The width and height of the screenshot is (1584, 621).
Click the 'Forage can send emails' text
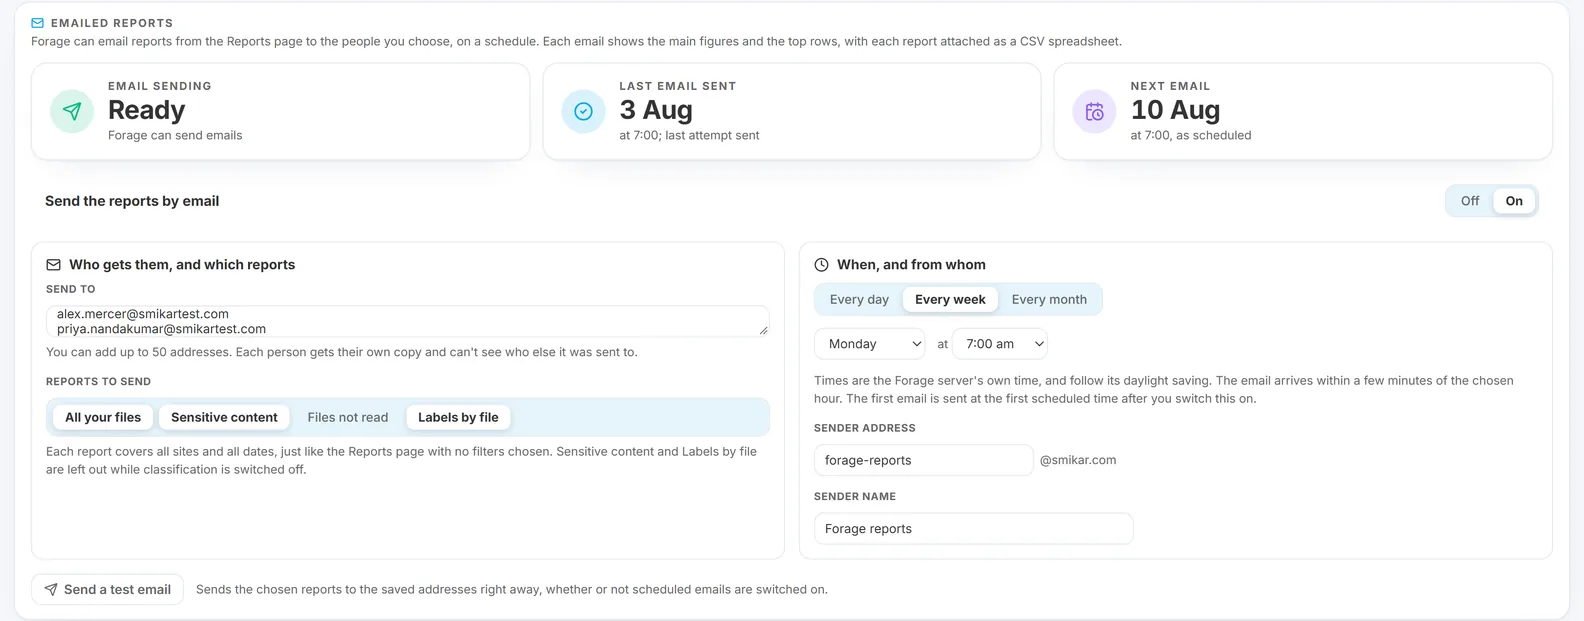point(175,135)
